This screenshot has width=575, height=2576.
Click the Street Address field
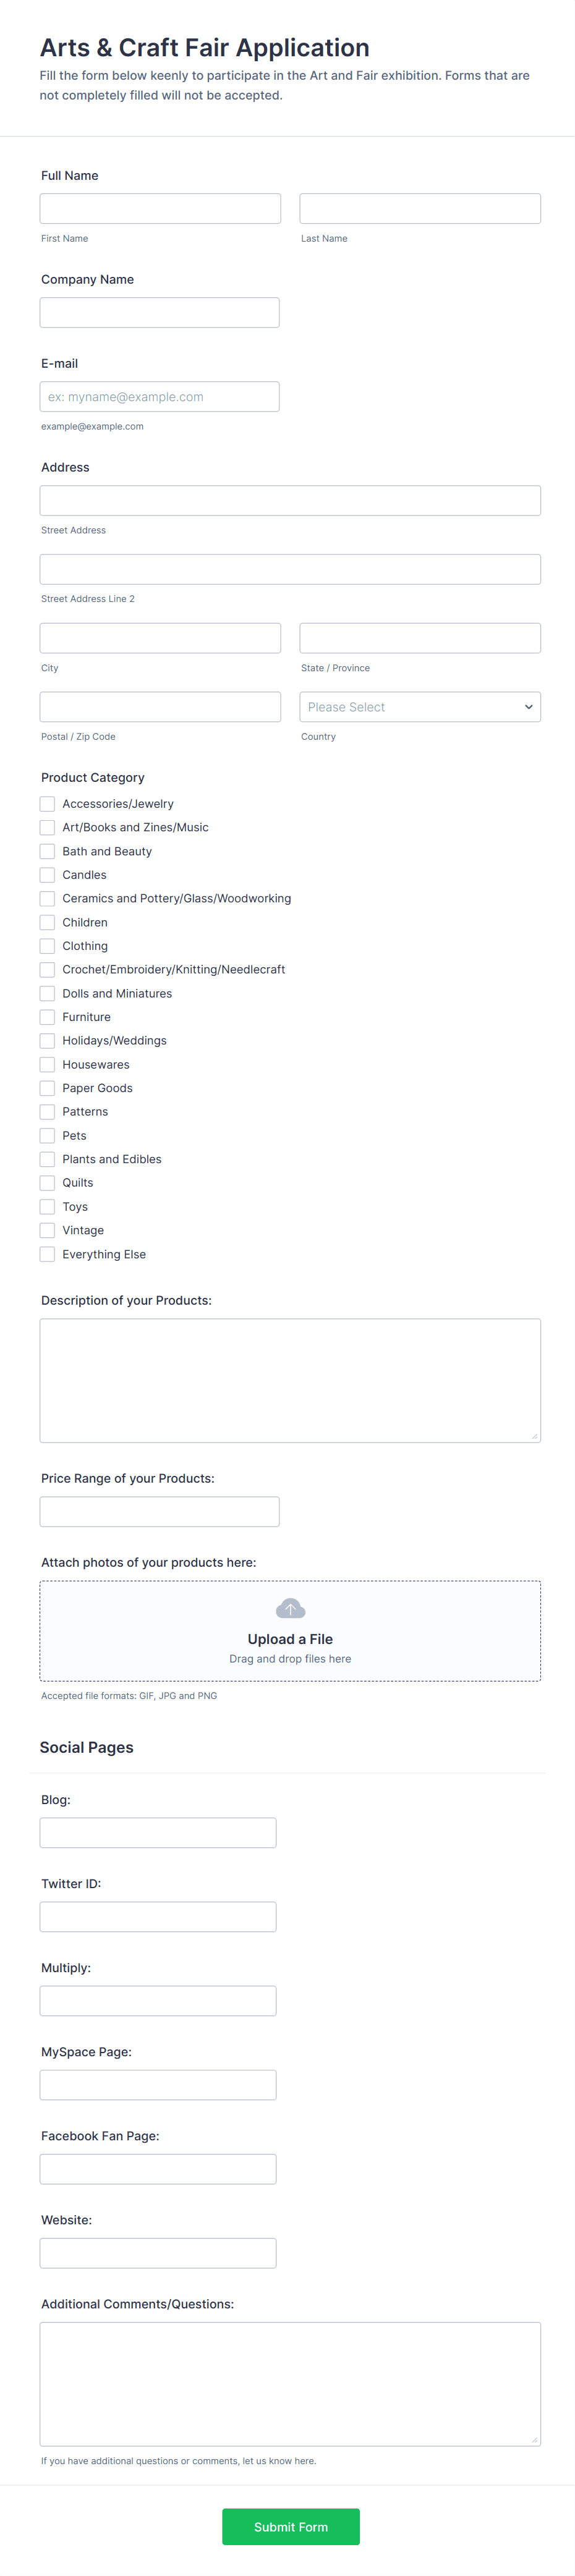click(x=290, y=500)
